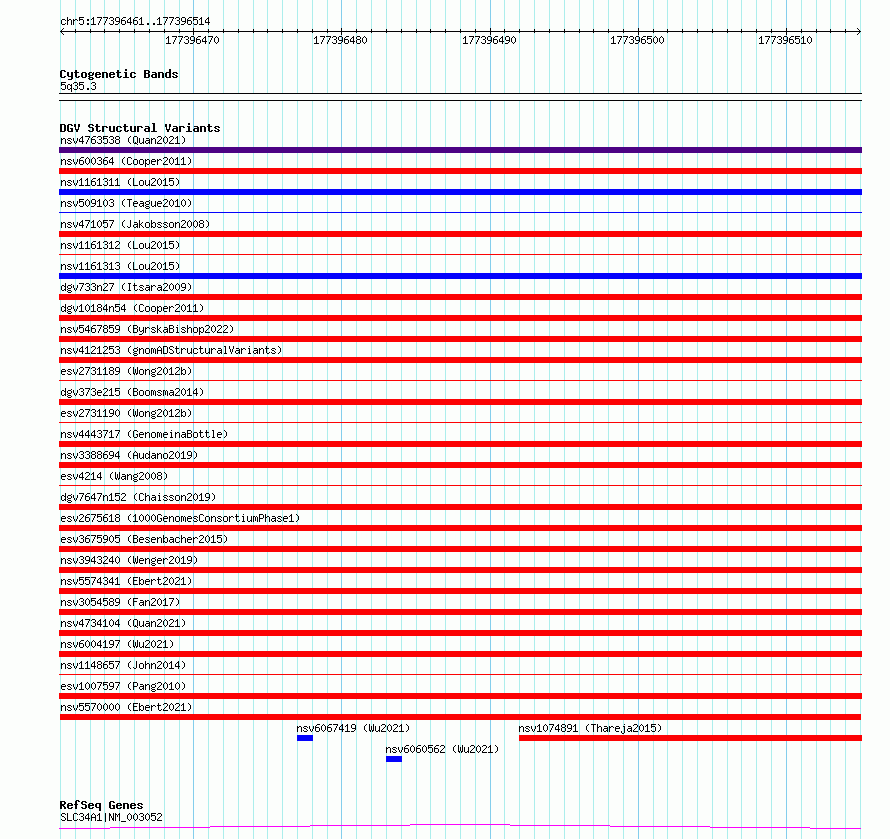This screenshot has width=890, height=839.
Task: Click the nsv4763538 (Quan2021) variant label
Action: coord(123,140)
